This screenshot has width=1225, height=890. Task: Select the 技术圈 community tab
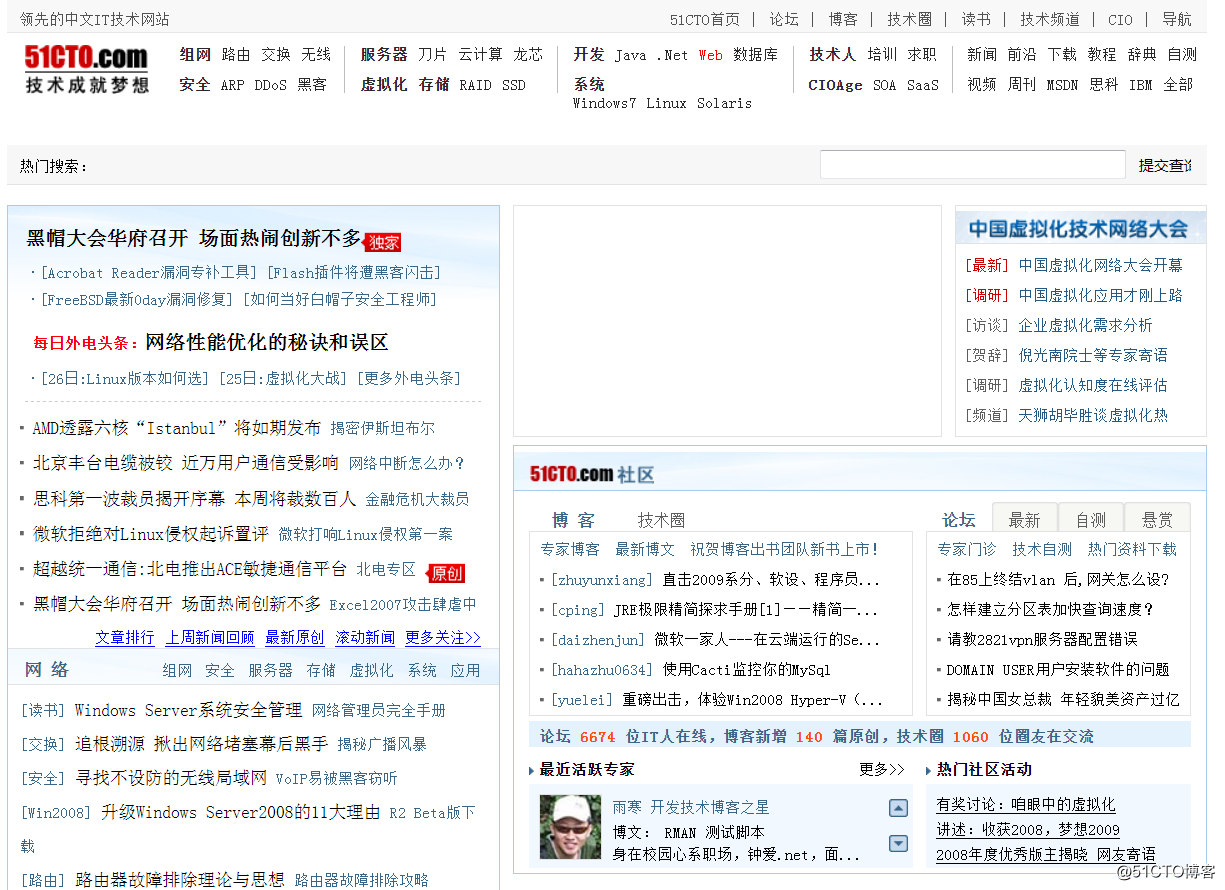(x=661, y=520)
